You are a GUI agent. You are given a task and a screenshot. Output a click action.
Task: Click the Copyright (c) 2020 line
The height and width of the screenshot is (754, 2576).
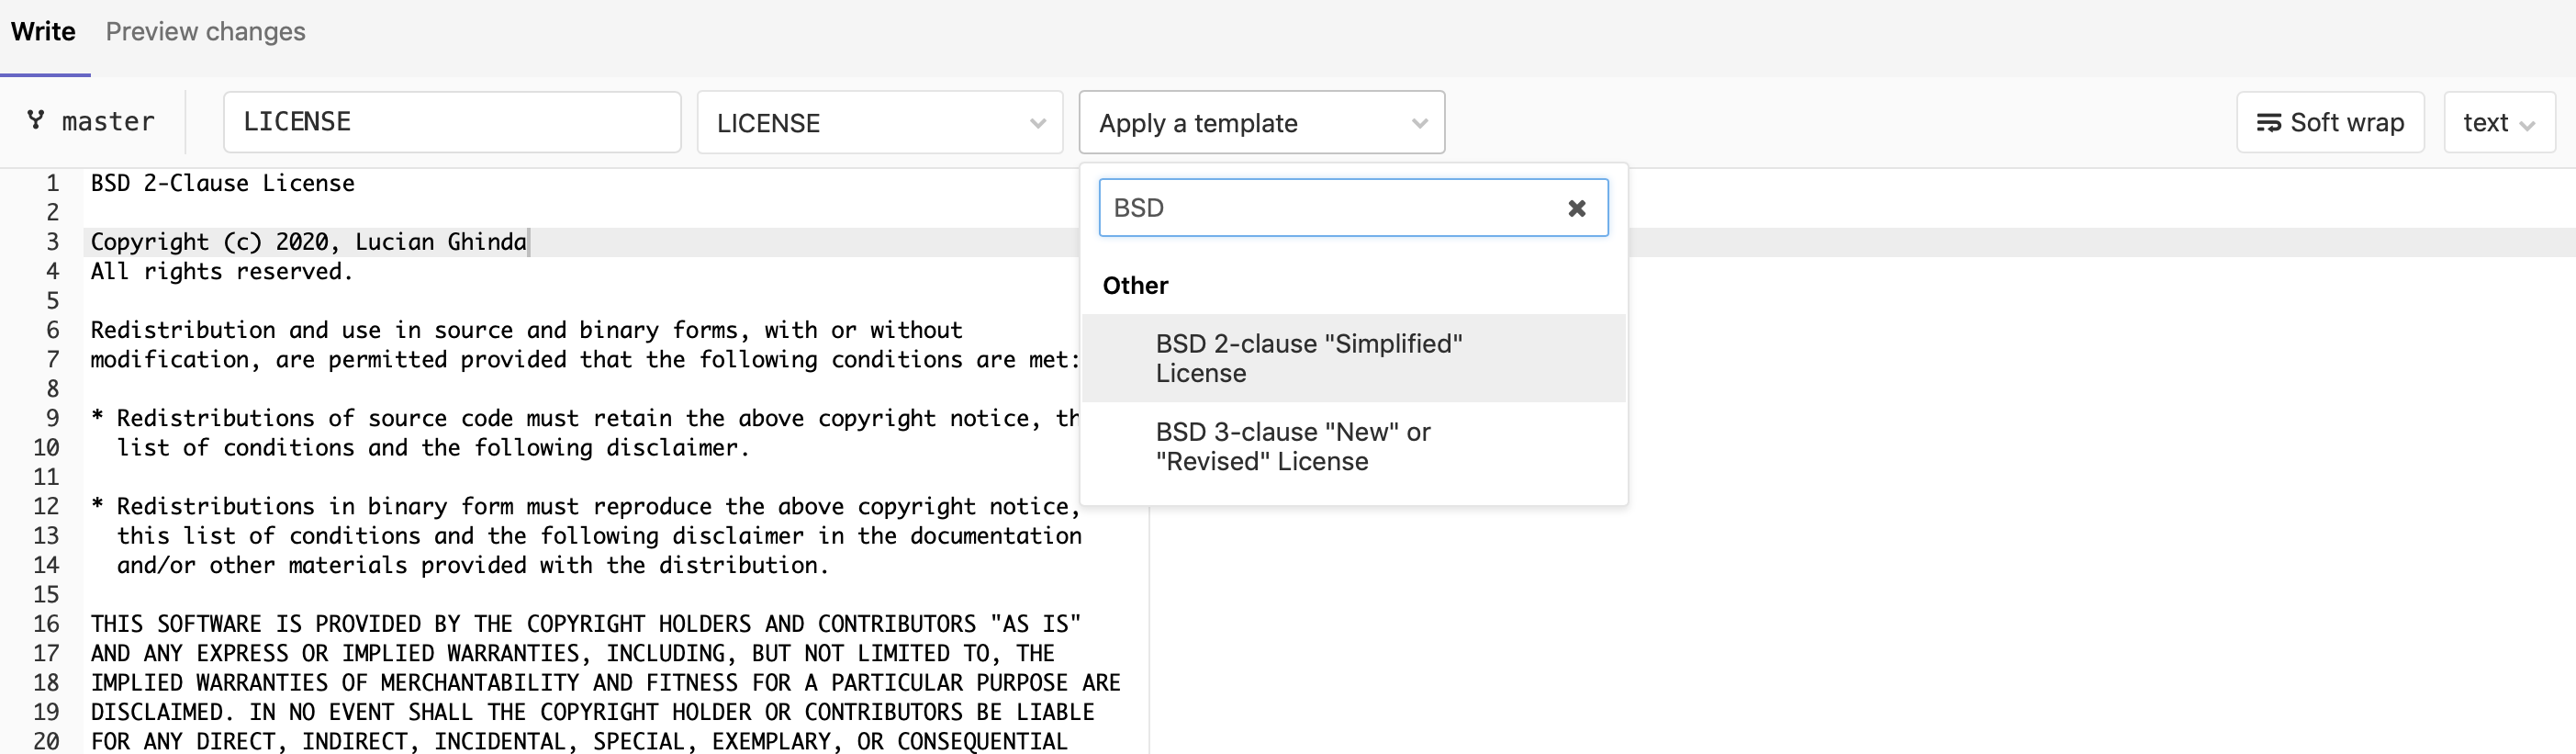tap(308, 242)
